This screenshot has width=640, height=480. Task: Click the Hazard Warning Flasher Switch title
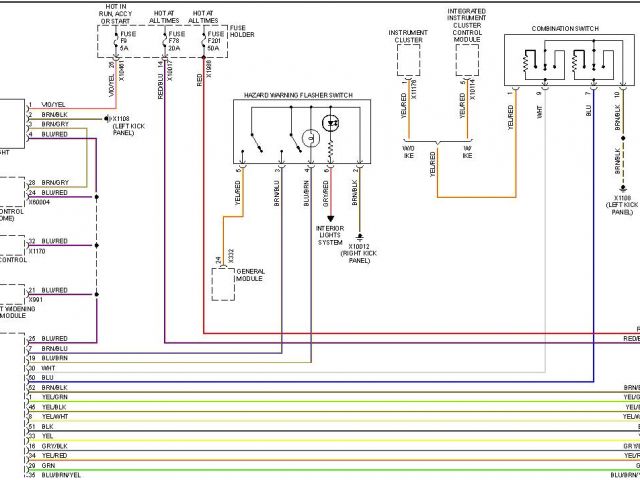(299, 96)
